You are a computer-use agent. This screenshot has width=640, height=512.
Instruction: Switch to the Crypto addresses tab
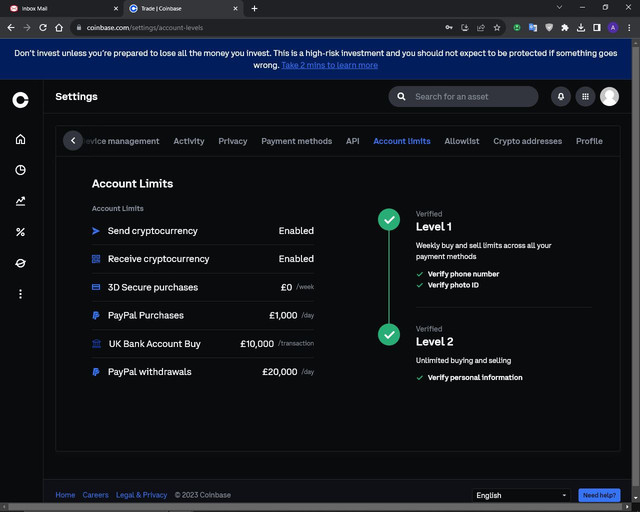pyautogui.click(x=527, y=141)
